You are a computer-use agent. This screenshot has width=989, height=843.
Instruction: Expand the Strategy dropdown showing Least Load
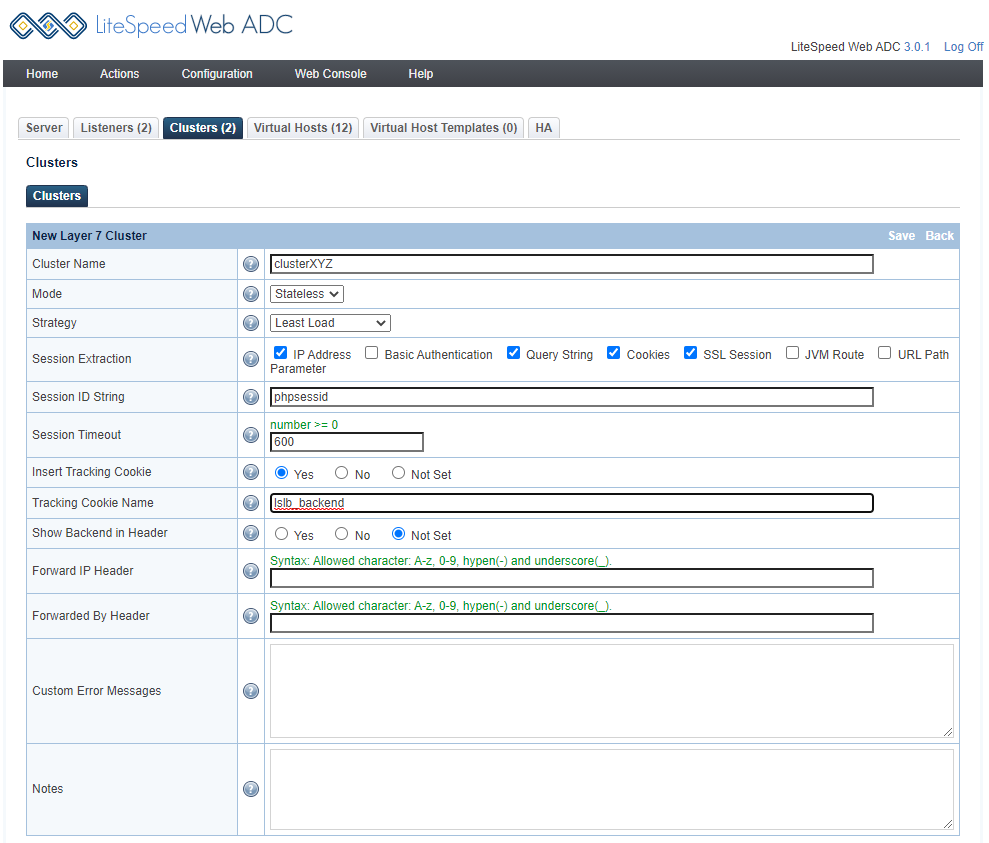[330, 323]
